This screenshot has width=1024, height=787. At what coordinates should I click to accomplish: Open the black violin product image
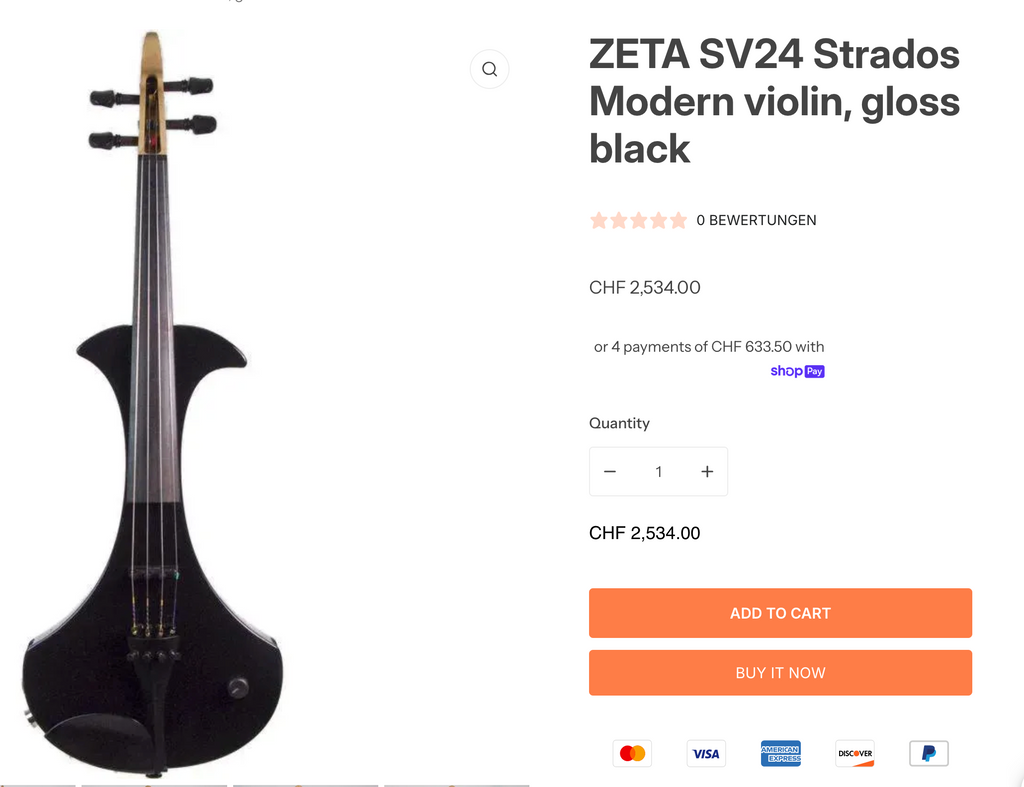click(x=155, y=450)
